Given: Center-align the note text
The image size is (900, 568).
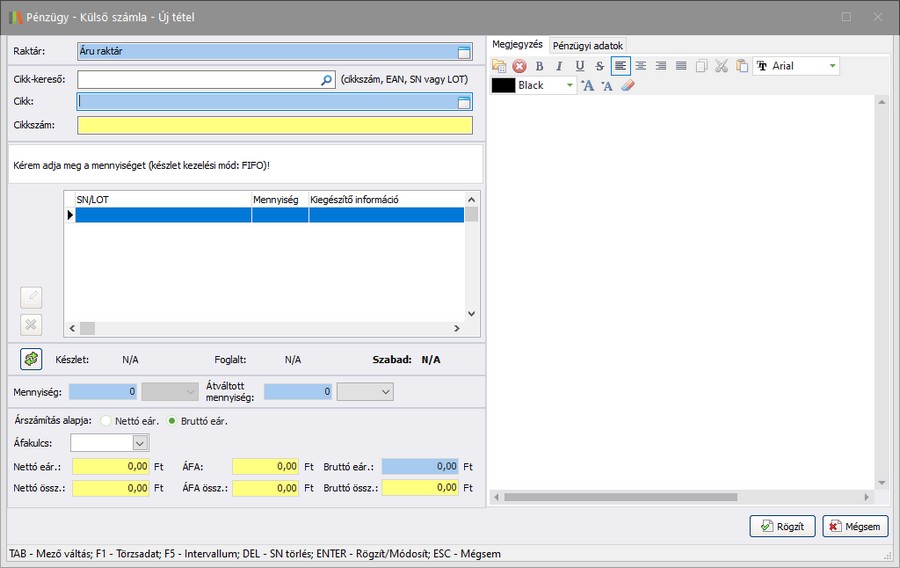Looking at the screenshot, I should (641, 66).
